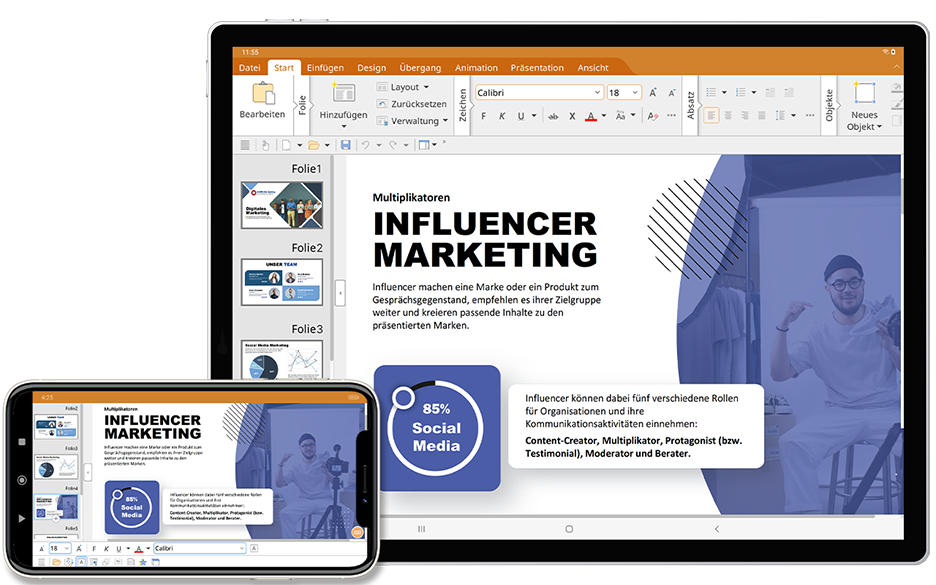The width and height of the screenshot is (936, 585).
Task: Tap the Android home circle on the tablet
Action: click(x=569, y=529)
